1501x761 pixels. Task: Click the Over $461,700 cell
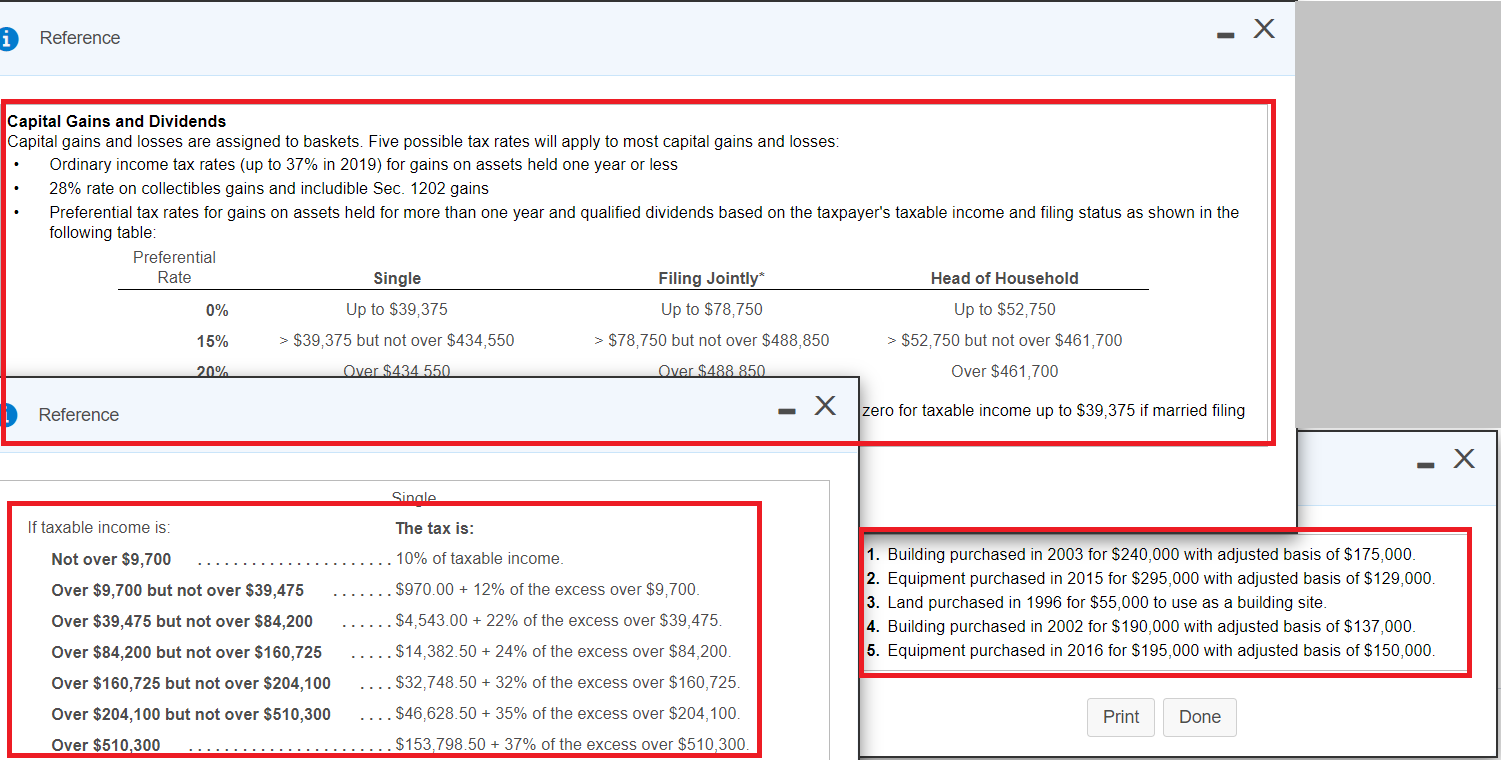pos(1005,372)
